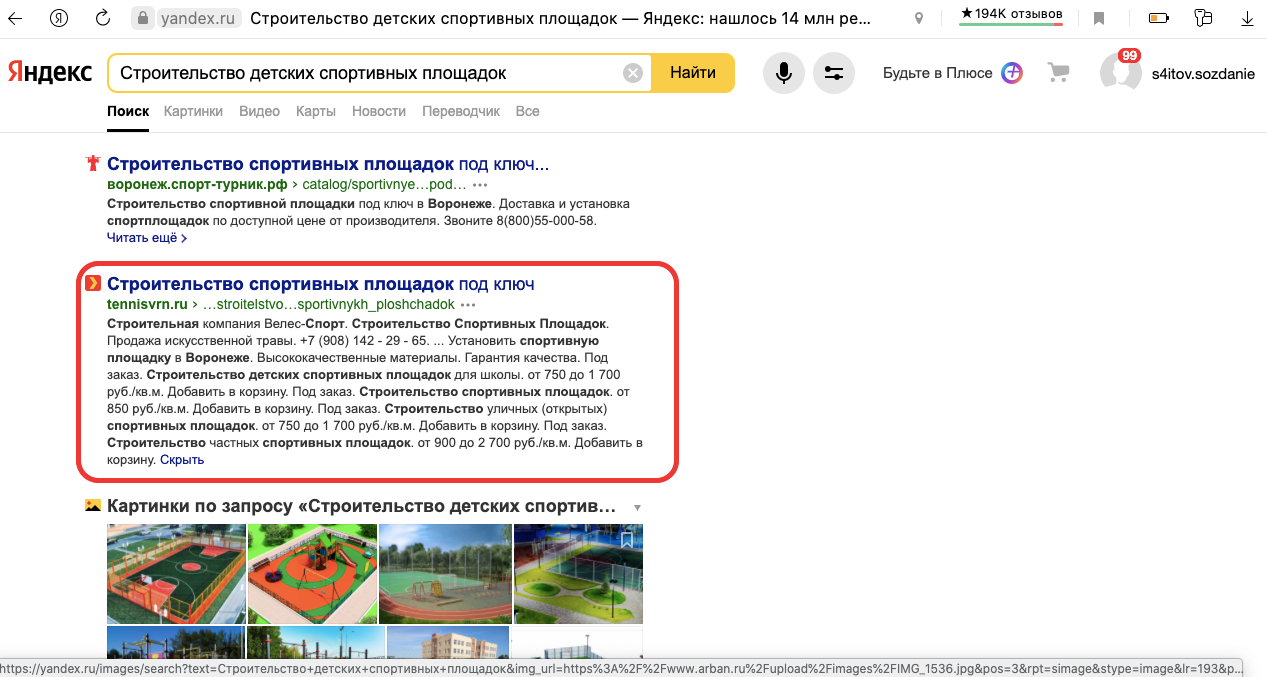Clear the search query with the X icon

tap(632, 72)
